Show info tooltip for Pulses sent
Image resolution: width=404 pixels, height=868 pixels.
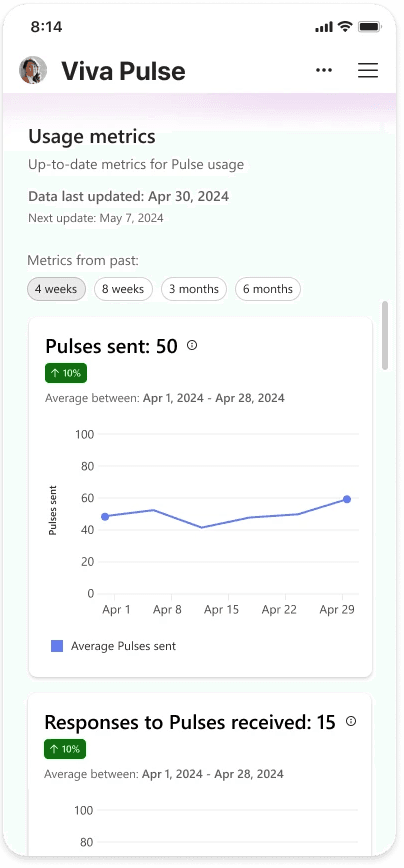tap(192, 345)
